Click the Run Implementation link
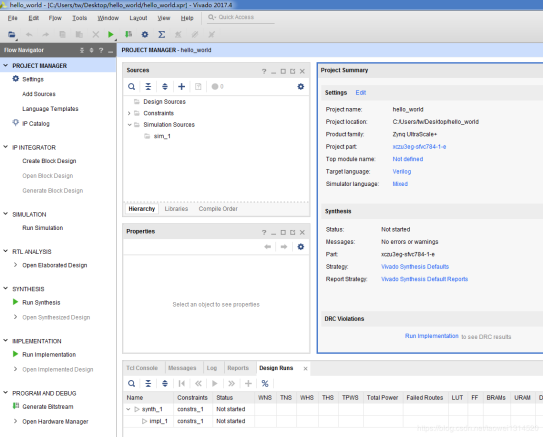The width and height of the screenshot is (544, 437). [432, 336]
